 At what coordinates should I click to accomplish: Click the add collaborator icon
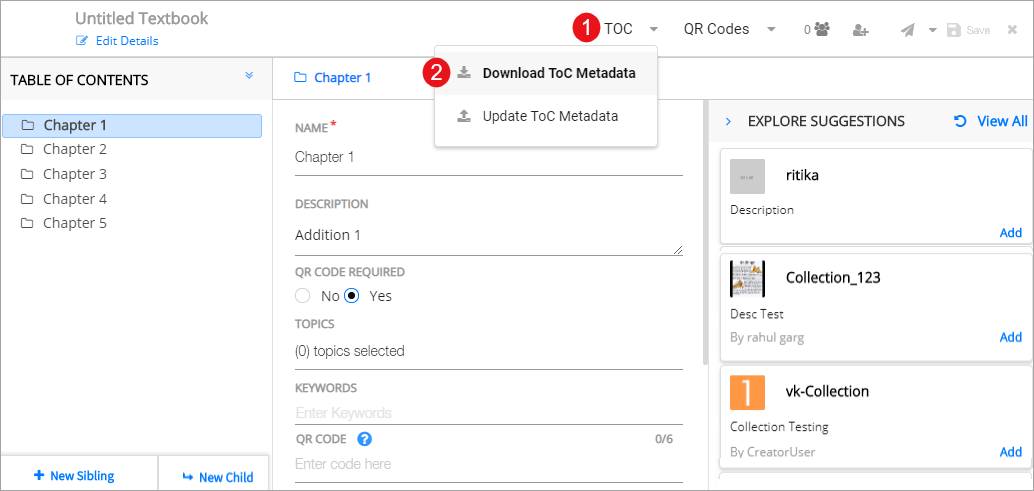click(x=860, y=30)
